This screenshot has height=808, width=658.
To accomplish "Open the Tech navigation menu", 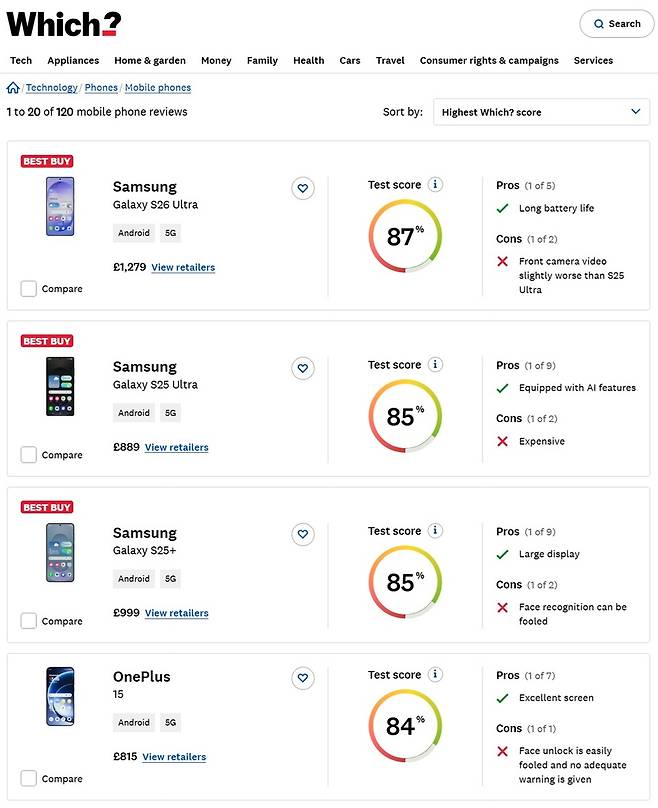I will tap(21, 60).
